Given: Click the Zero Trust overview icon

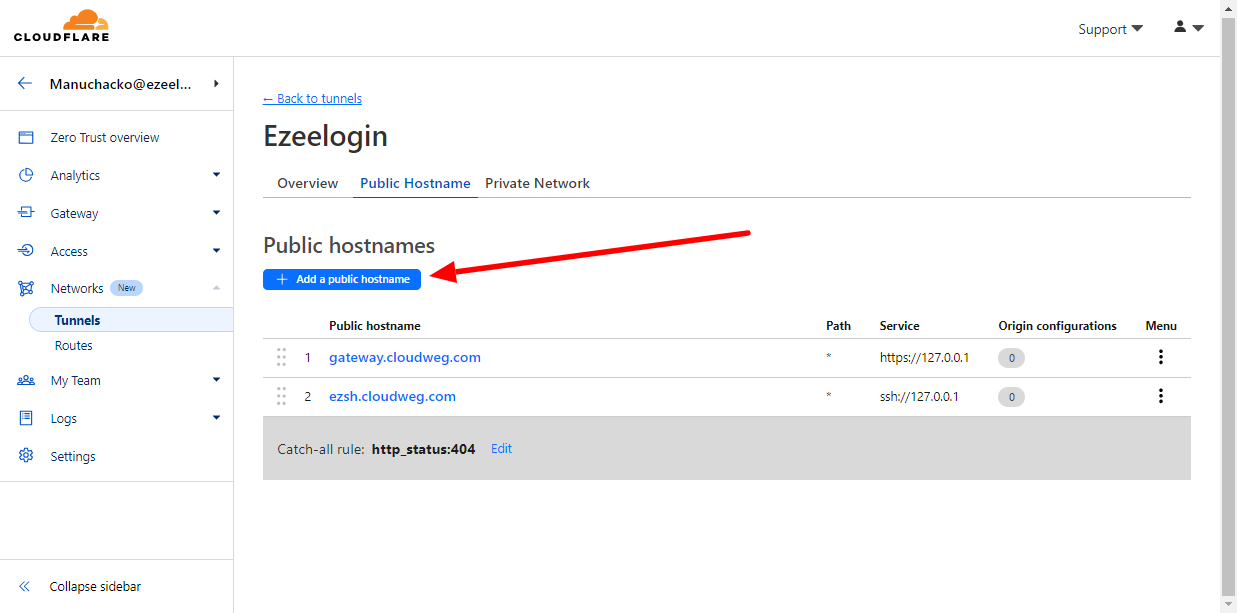Looking at the screenshot, I should coord(27,137).
